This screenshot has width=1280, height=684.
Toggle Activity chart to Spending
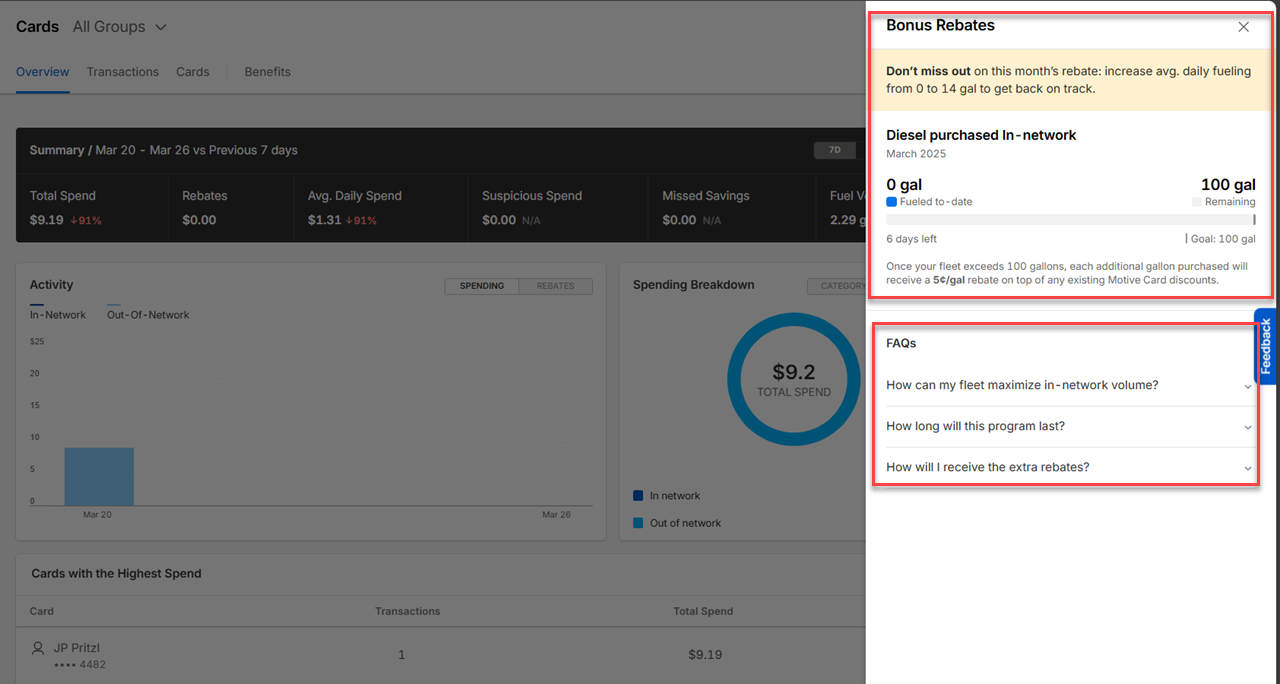[x=482, y=286]
